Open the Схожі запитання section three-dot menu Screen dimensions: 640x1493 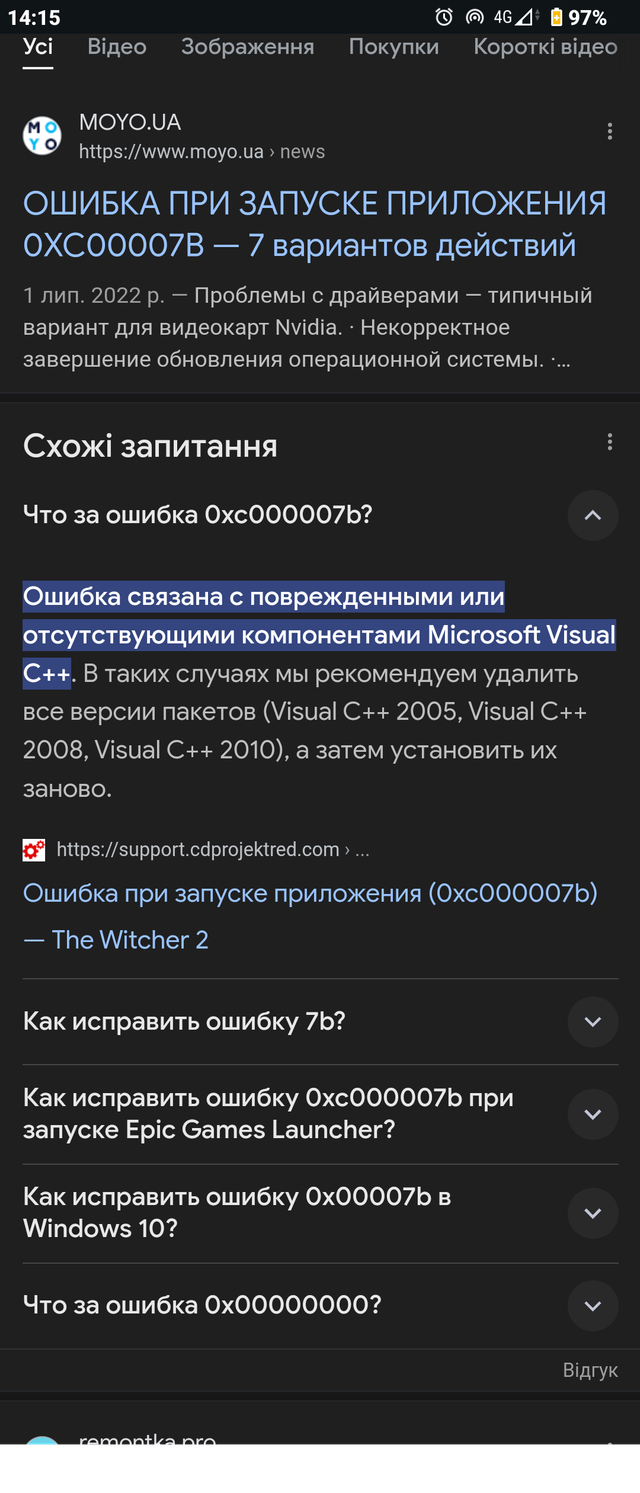coord(610,442)
